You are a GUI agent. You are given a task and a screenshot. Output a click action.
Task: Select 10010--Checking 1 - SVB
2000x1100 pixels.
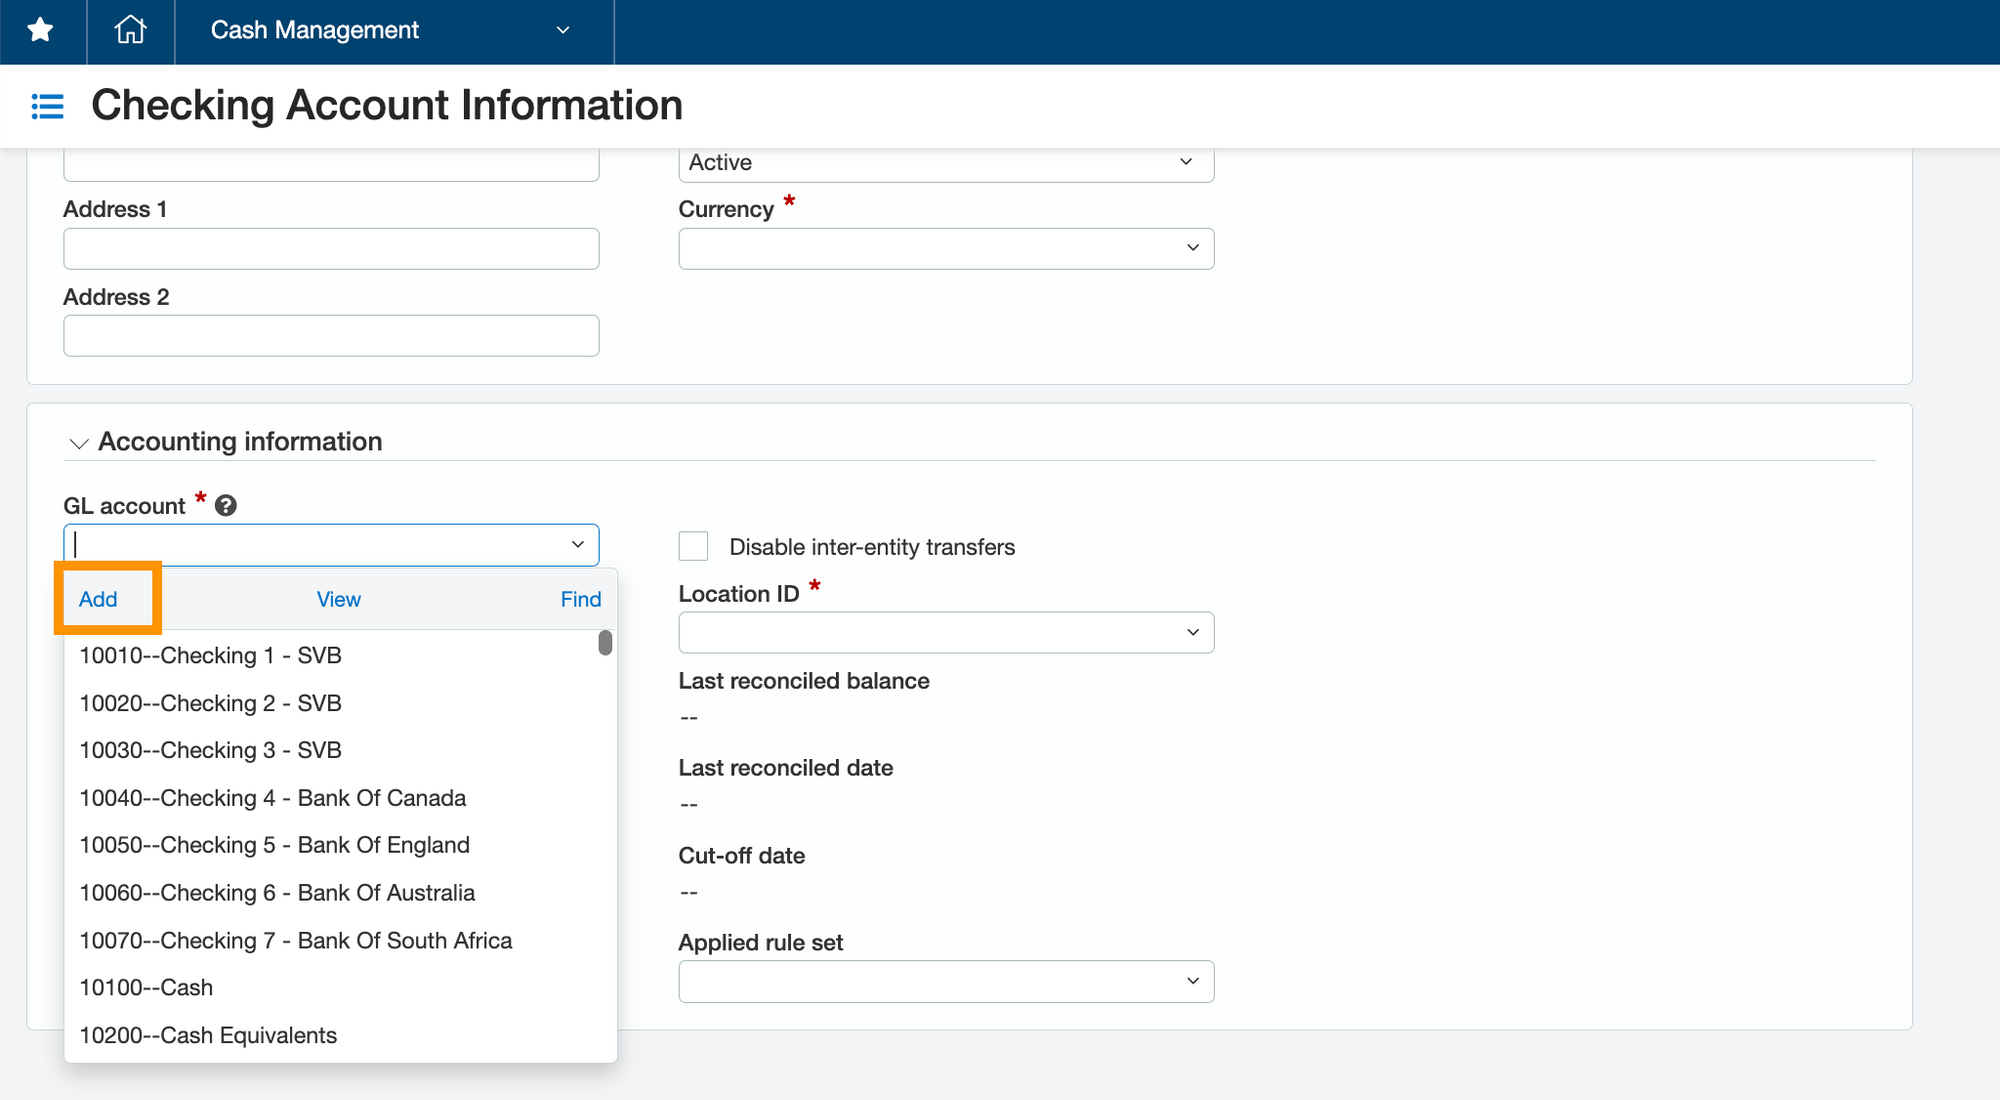(x=332, y=656)
